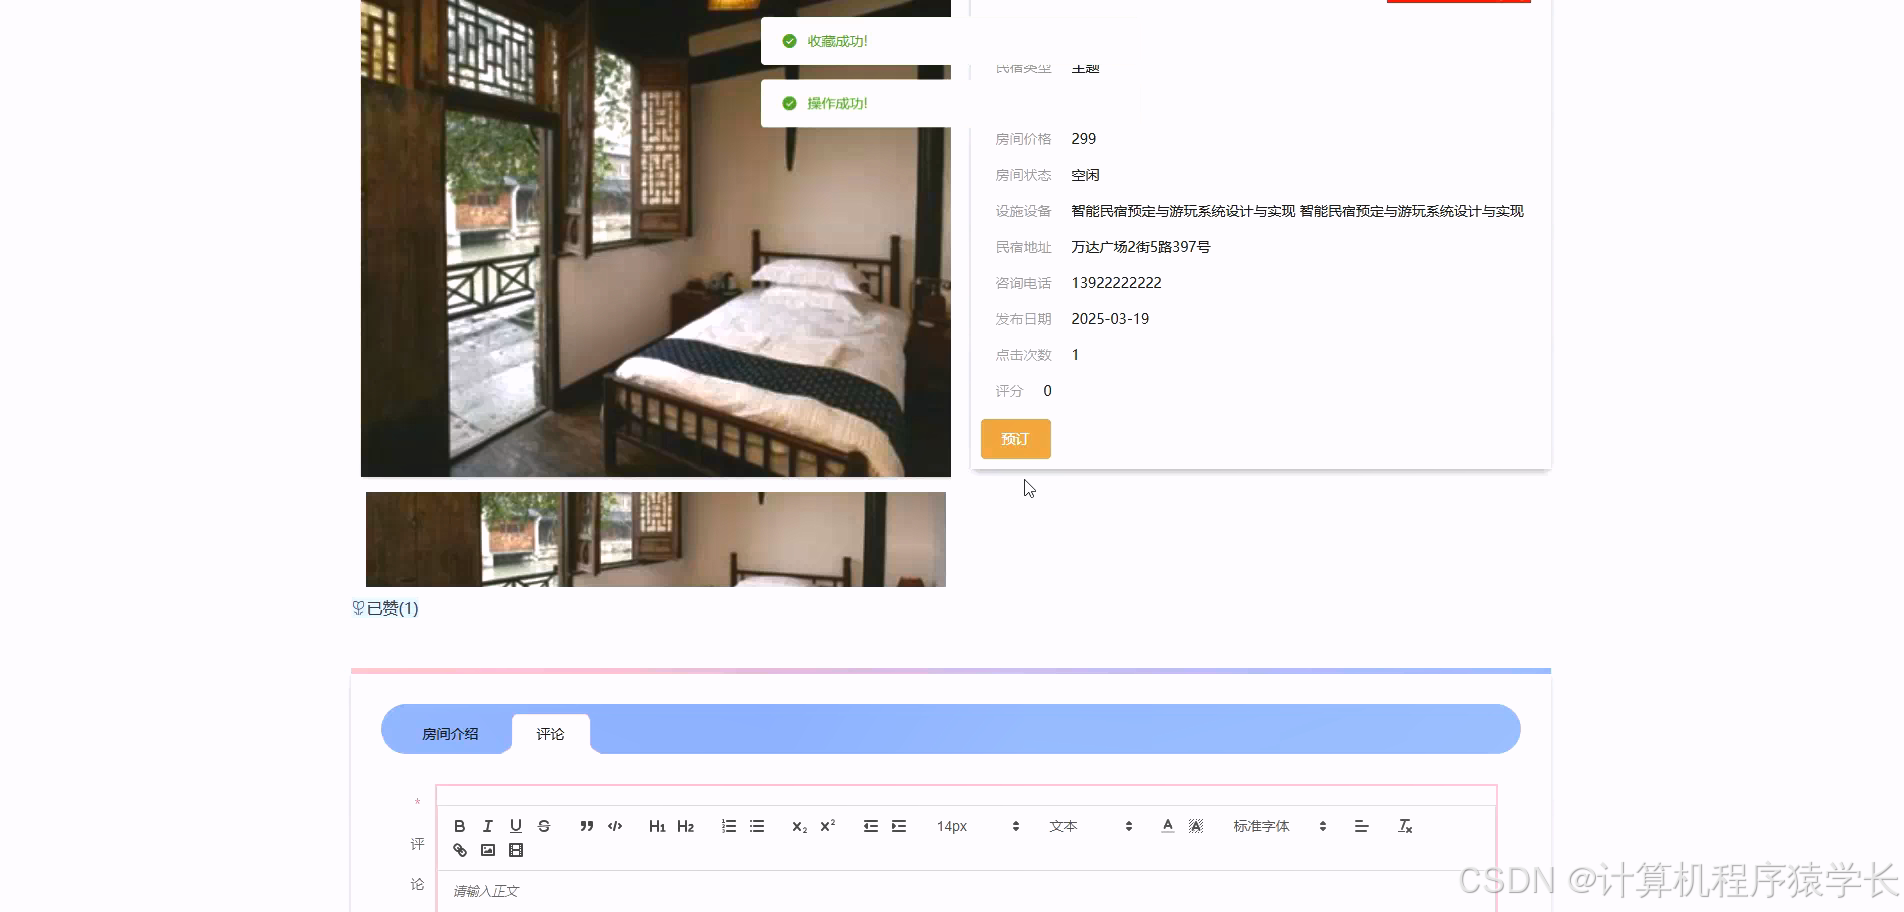The image size is (1904, 912).
Task: Open the 文本 style dropdown
Action: click(x=1065, y=826)
